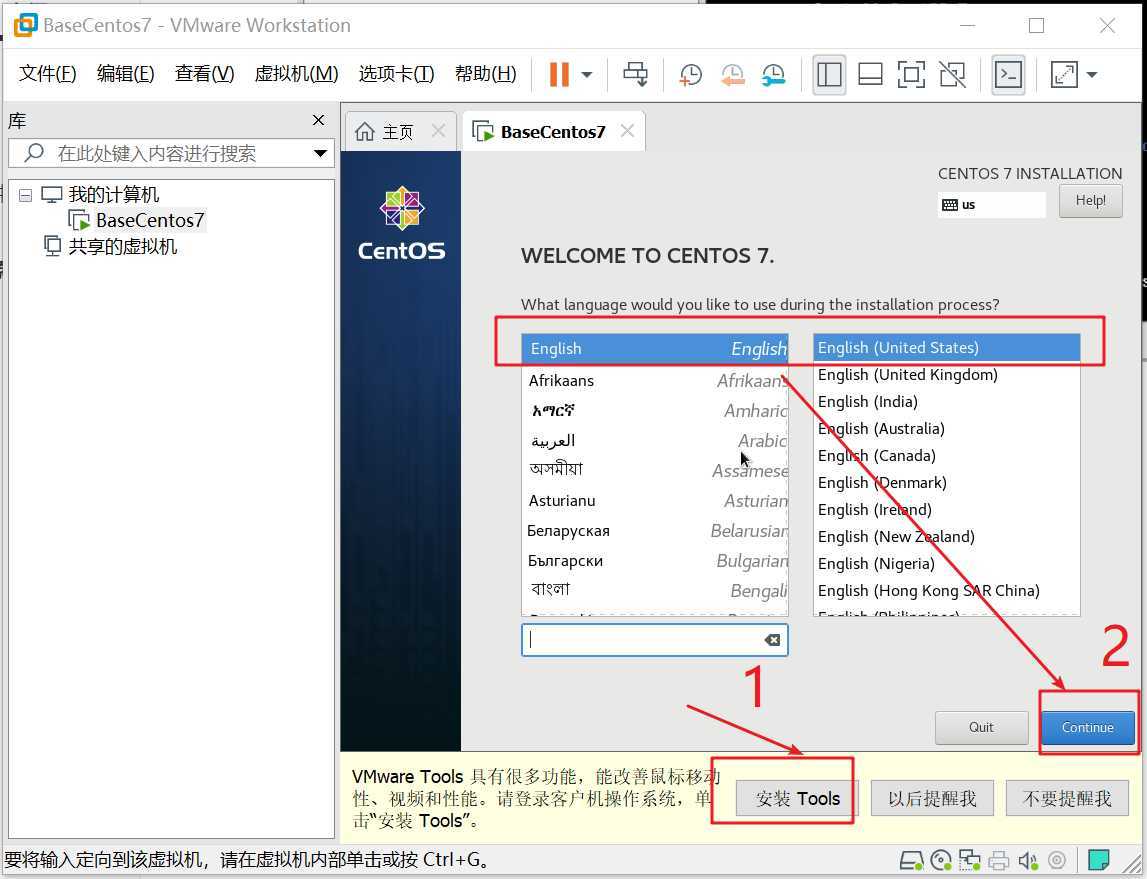1147x879 pixels.
Task: Click the us keyboard layout indicator
Action: point(991,205)
